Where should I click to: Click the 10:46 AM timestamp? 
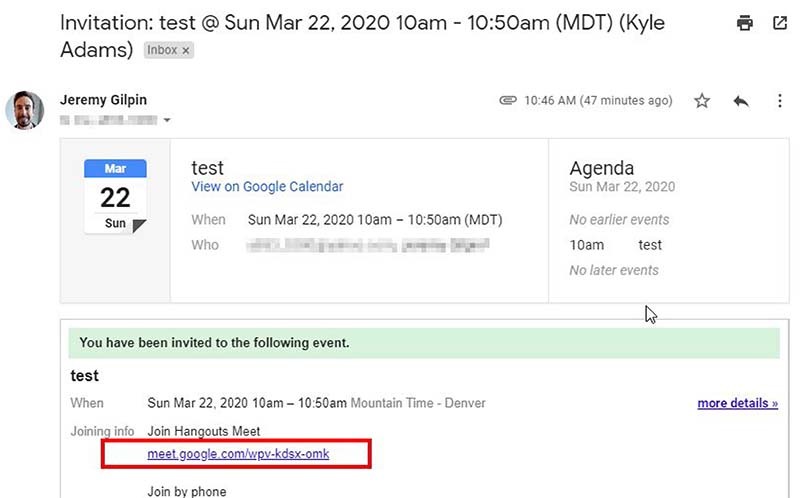(x=598, y=101)
